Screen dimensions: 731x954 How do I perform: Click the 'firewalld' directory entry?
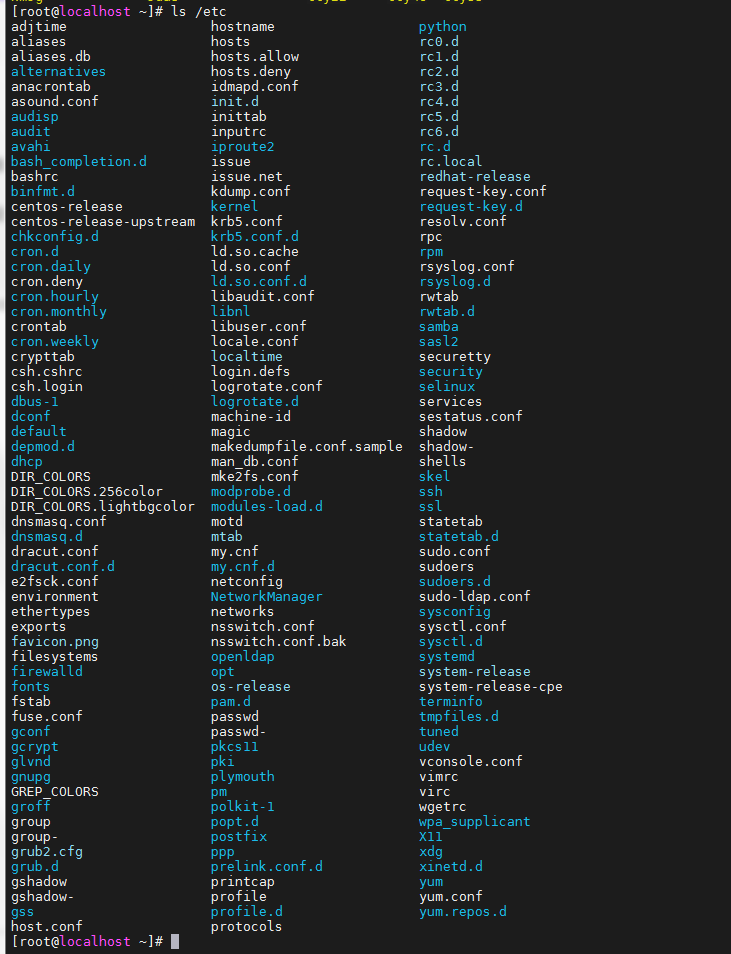click(46, 672)
